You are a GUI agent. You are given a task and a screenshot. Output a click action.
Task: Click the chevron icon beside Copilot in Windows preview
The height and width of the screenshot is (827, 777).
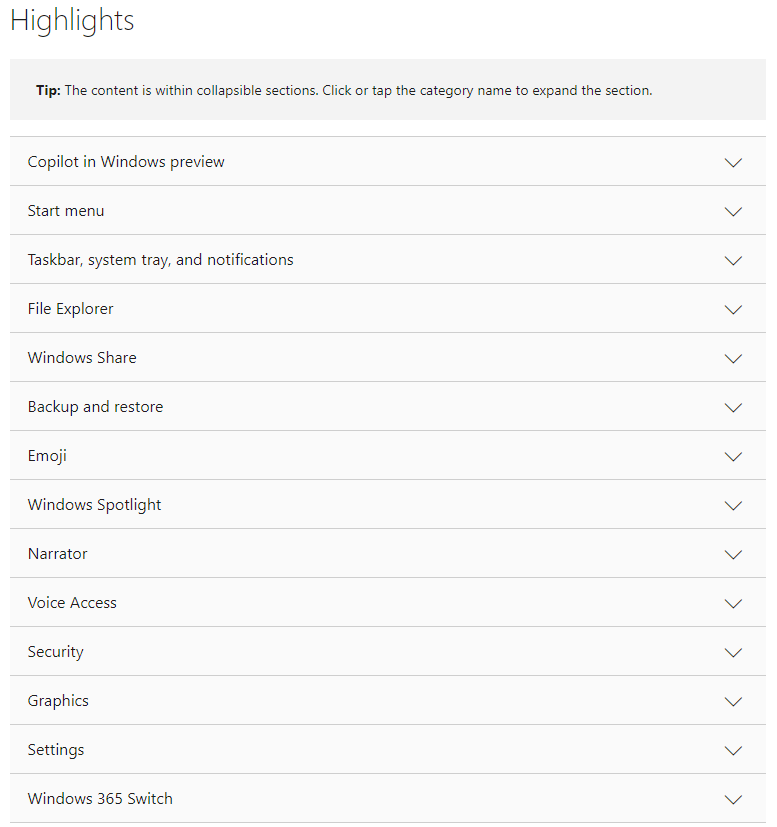coord(733,162)
